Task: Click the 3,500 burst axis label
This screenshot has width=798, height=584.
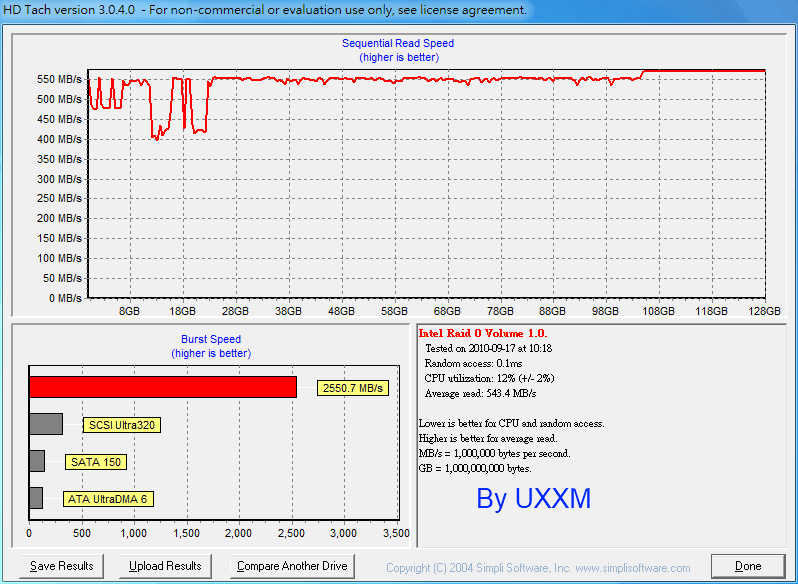Action: [x=396, y=533]
